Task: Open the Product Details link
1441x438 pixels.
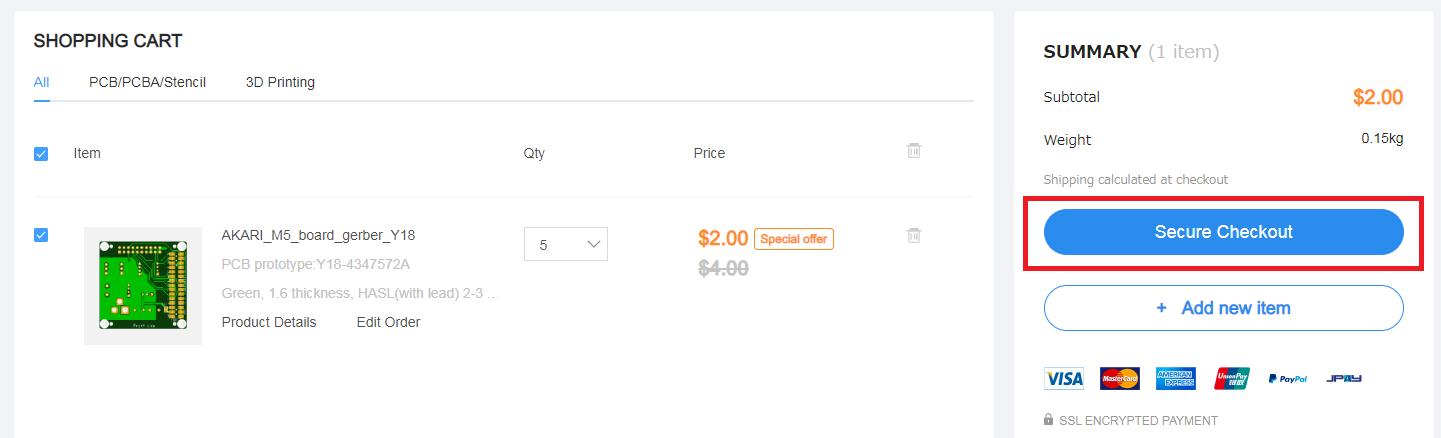Action: (269, 322)
